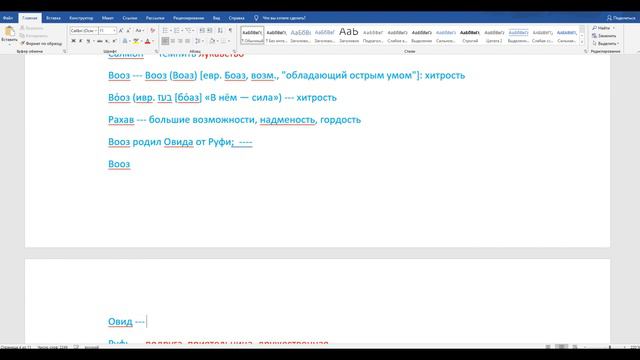Viewport: 640px width, 360px height.
Task: Expand the styles gallery More arrow
Action: [x=582, y=42]
